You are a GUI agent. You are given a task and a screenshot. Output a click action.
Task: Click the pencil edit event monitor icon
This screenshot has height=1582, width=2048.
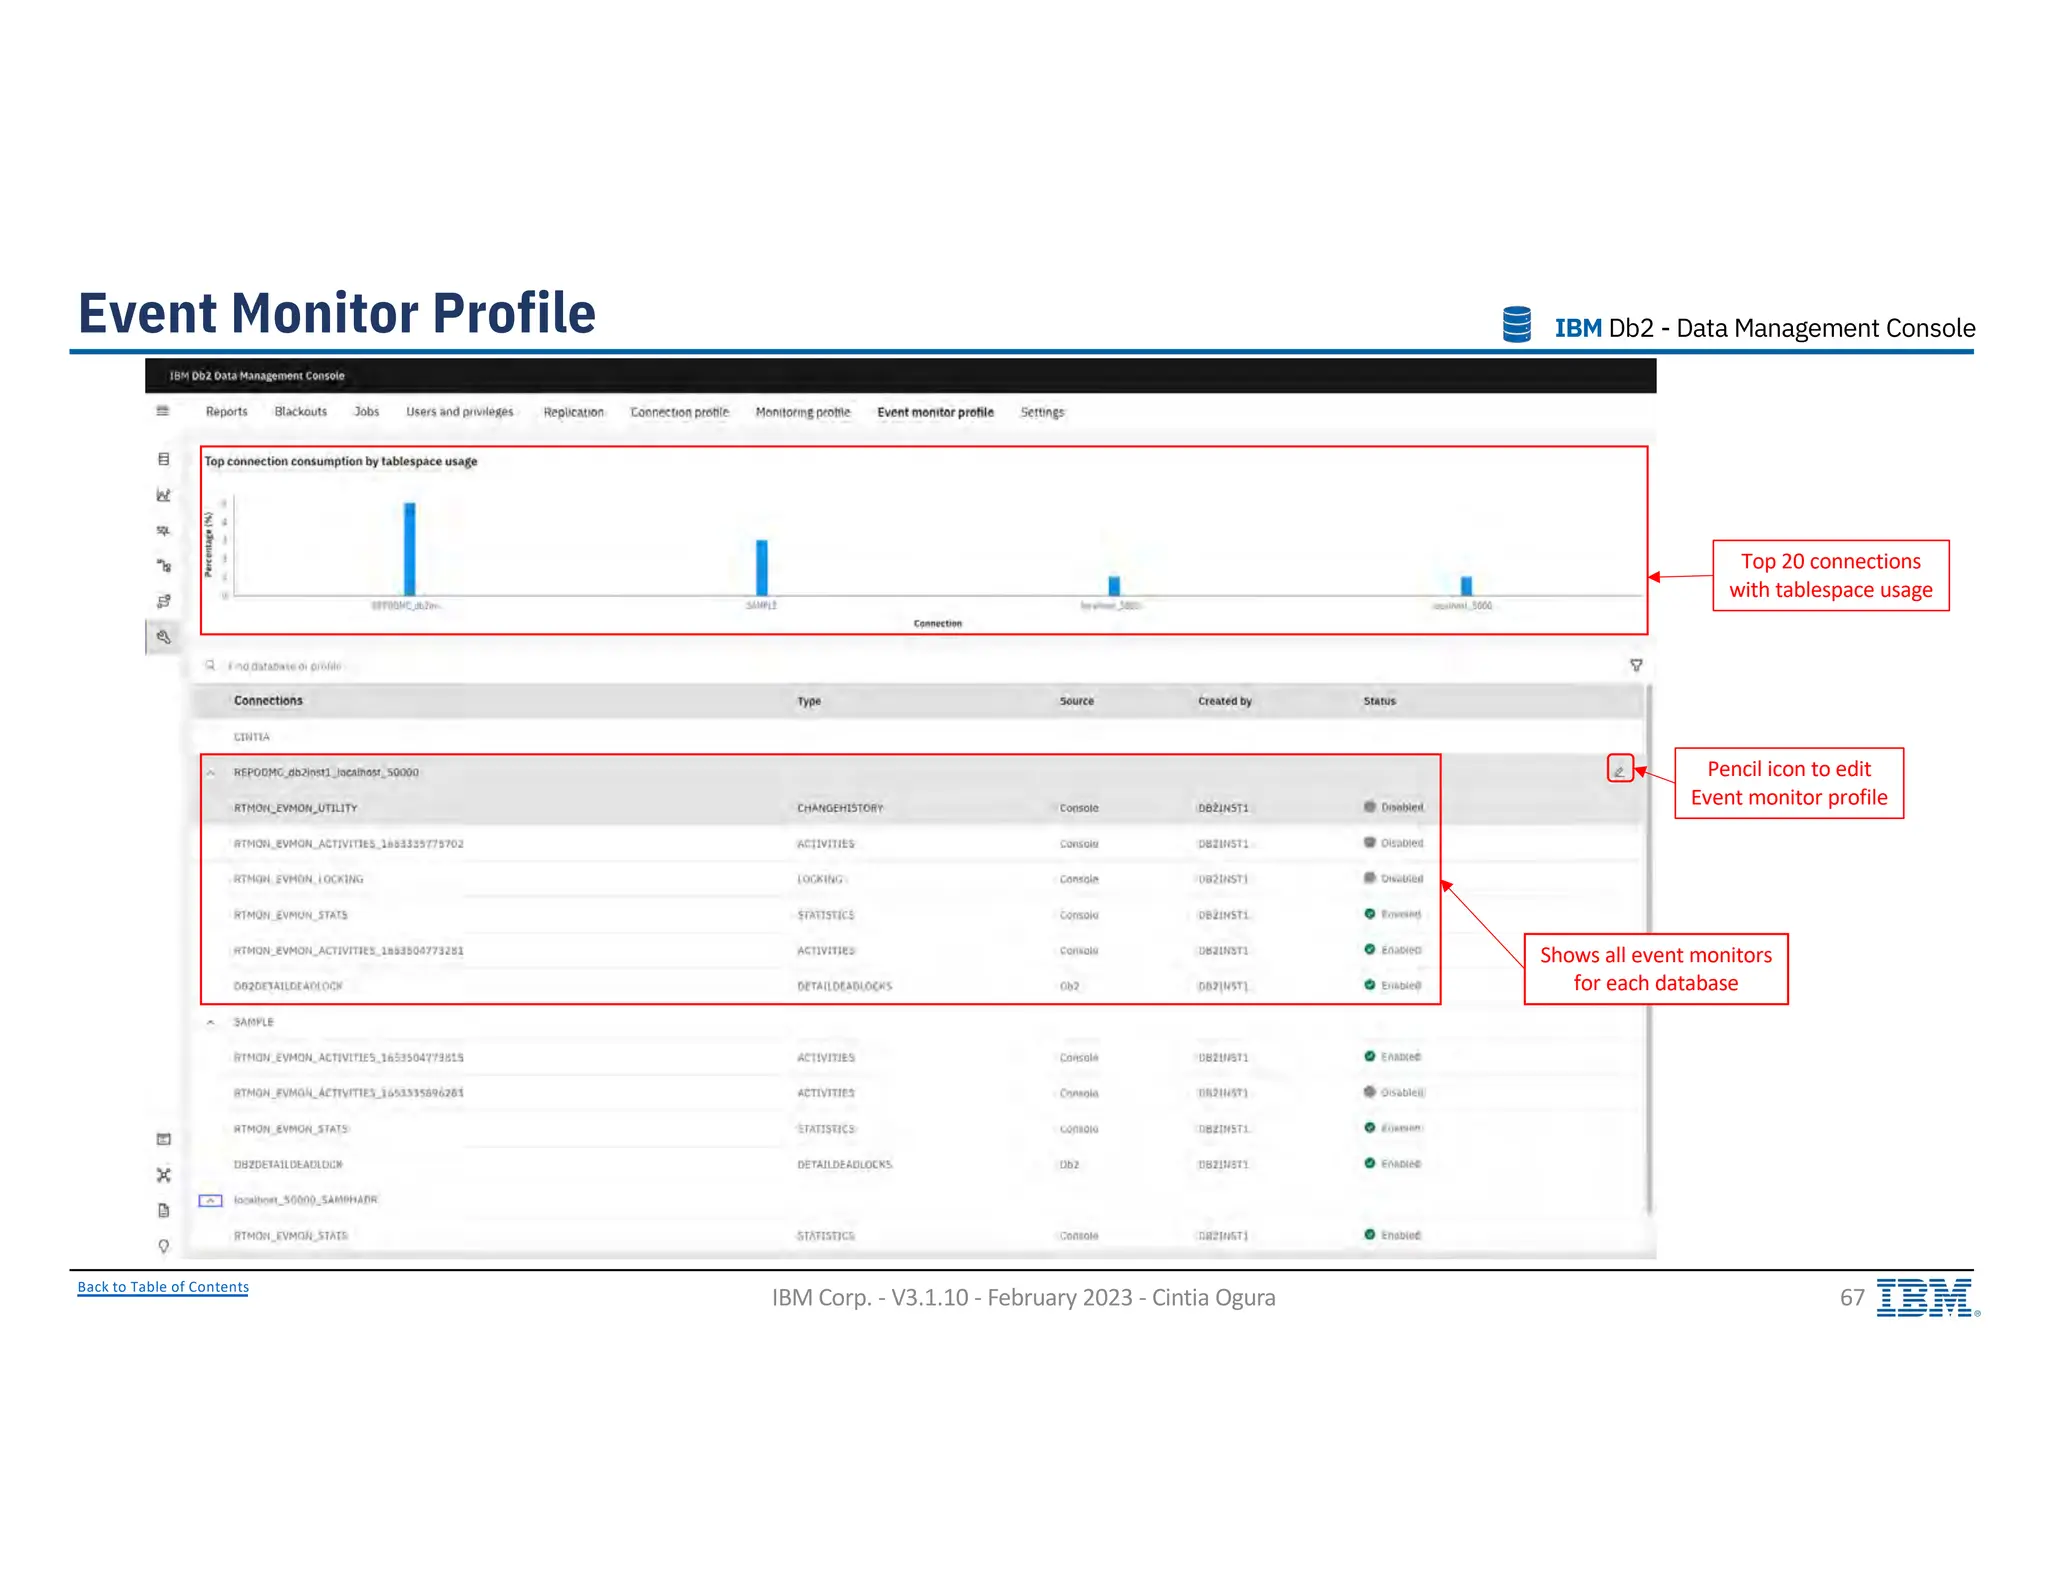click(1619, 770)
